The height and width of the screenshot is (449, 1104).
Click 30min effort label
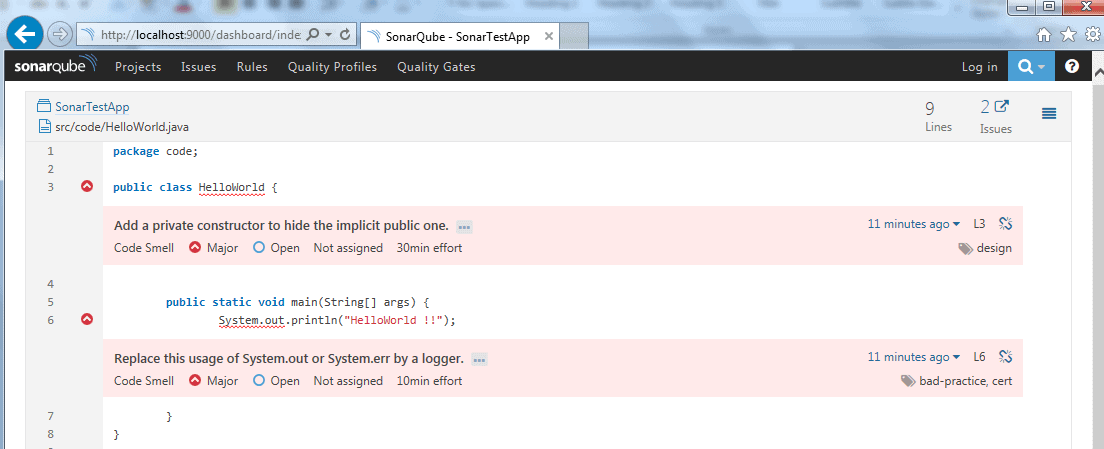[429, 248]
